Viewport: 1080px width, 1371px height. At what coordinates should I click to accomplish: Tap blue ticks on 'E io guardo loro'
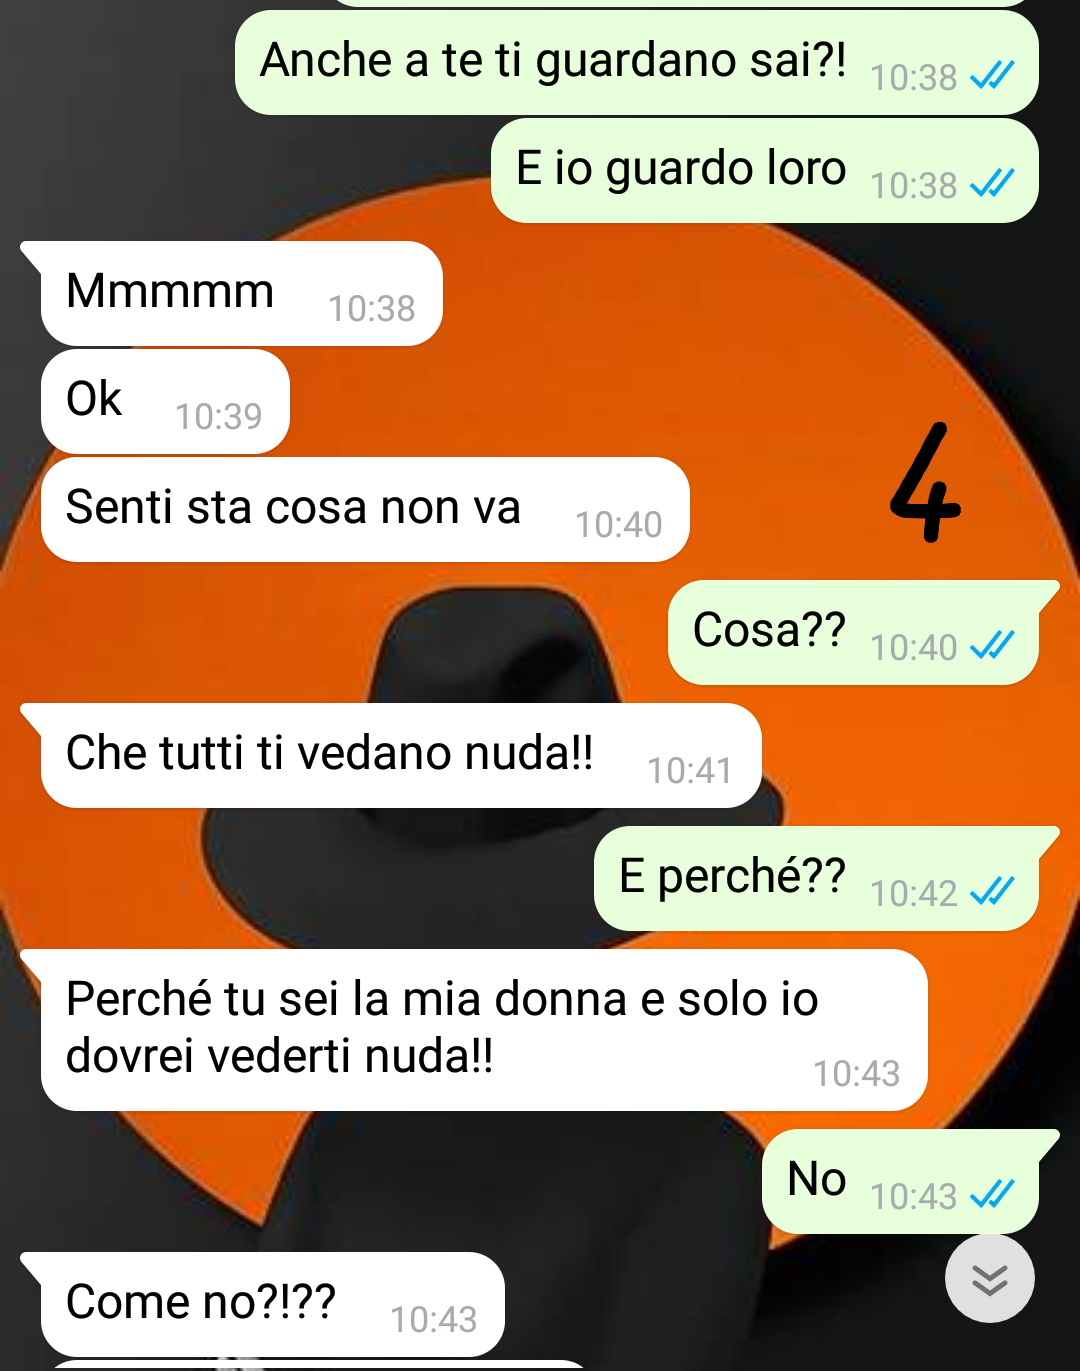pyautogui.click(x=992, y=183)
